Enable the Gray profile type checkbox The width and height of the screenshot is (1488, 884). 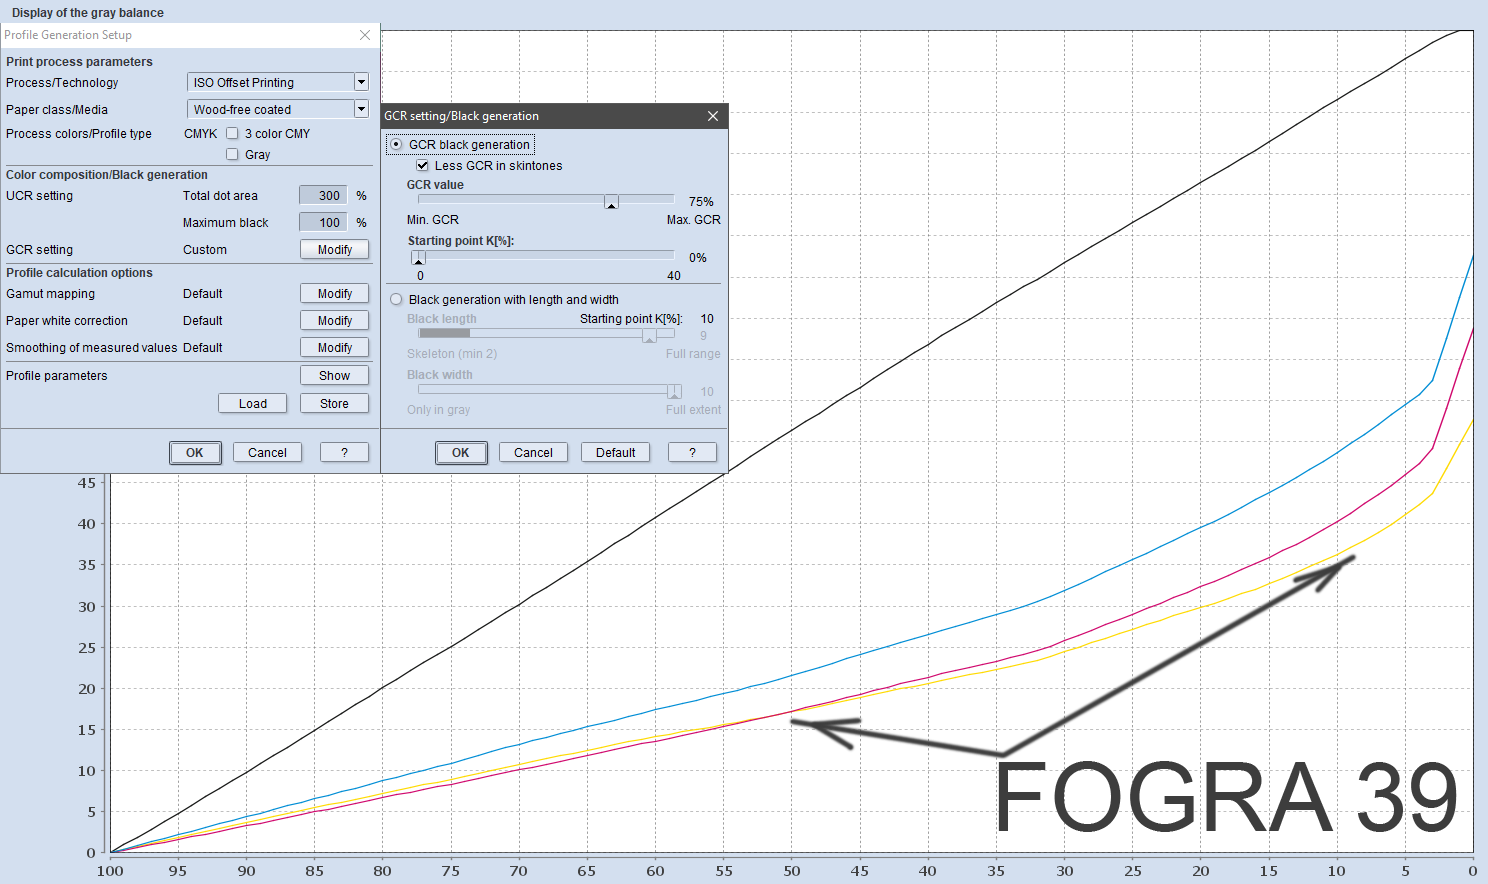coord(232,154)
